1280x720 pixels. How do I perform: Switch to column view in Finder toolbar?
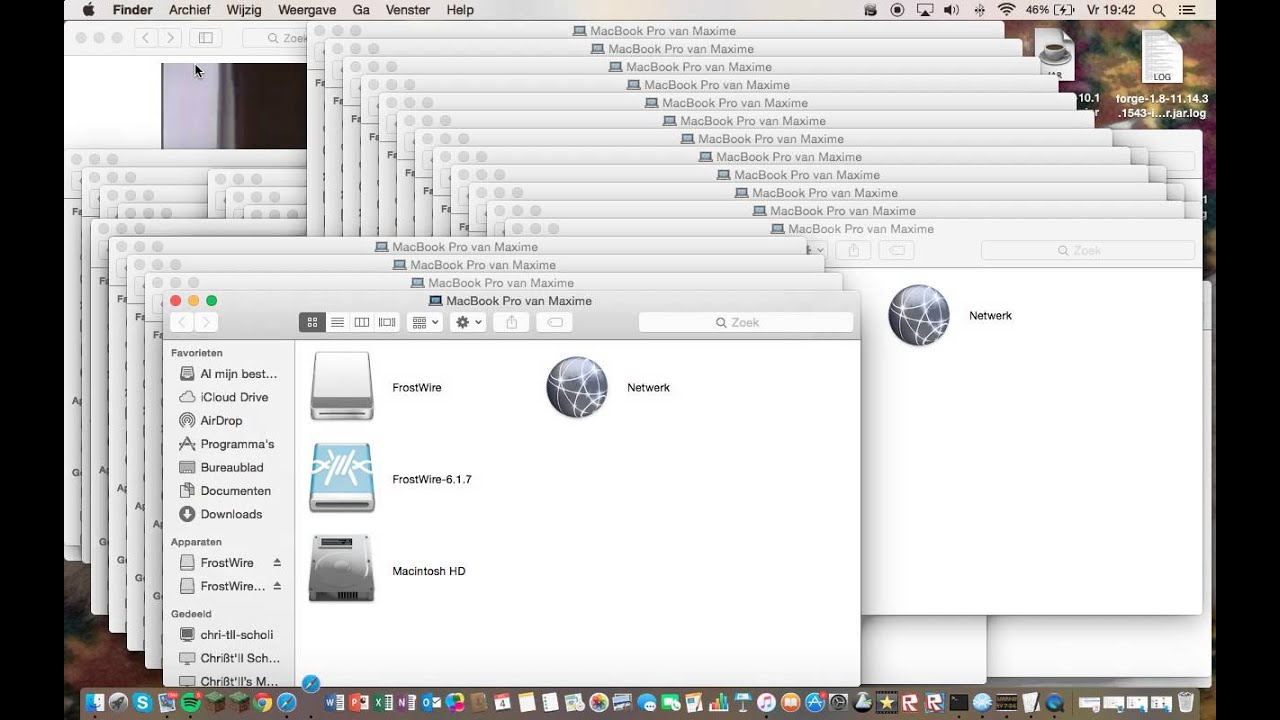(362, 322)
